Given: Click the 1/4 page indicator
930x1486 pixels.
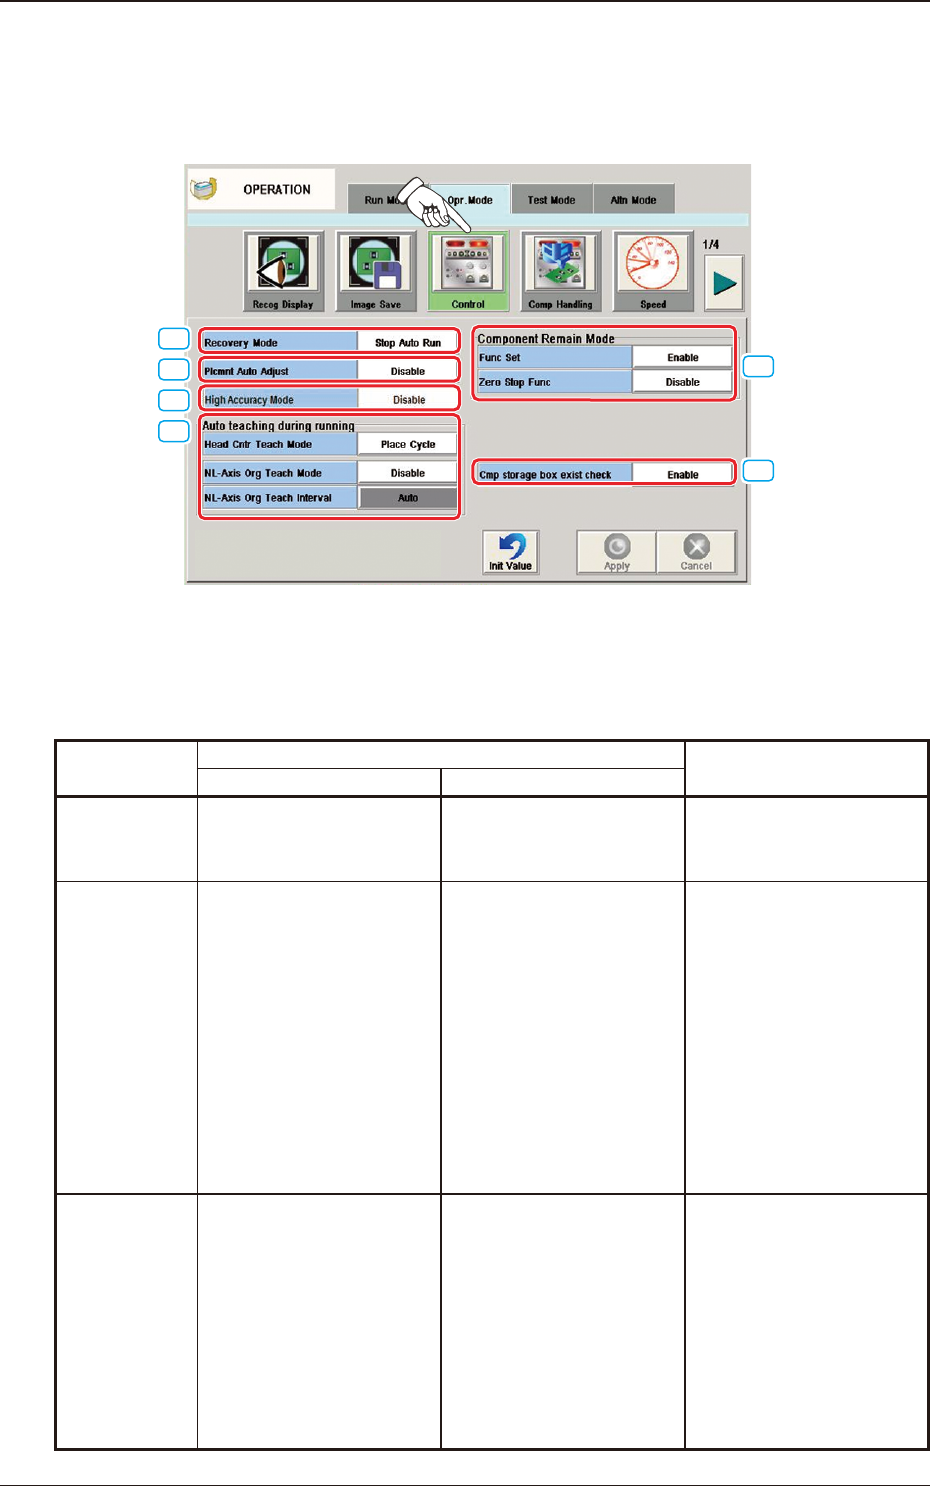Looking at the screenshot, I should [x=711, y=244].
